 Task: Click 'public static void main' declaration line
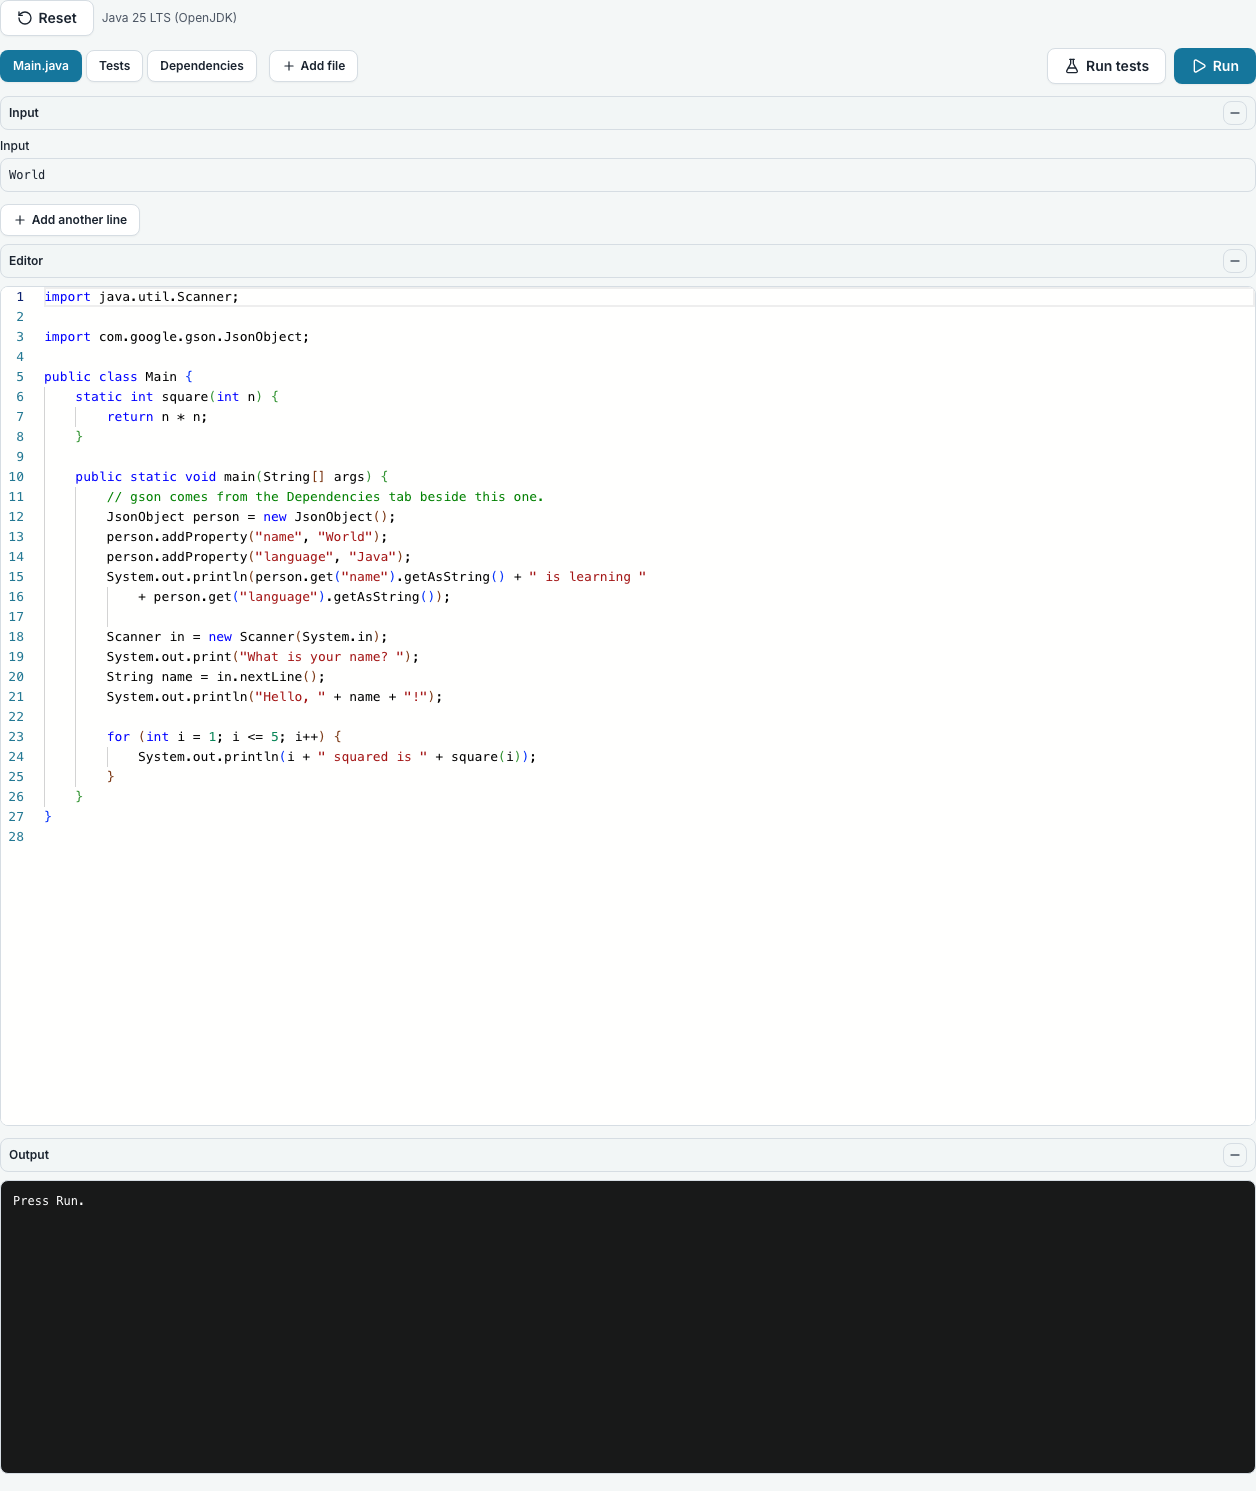point(231,477)
